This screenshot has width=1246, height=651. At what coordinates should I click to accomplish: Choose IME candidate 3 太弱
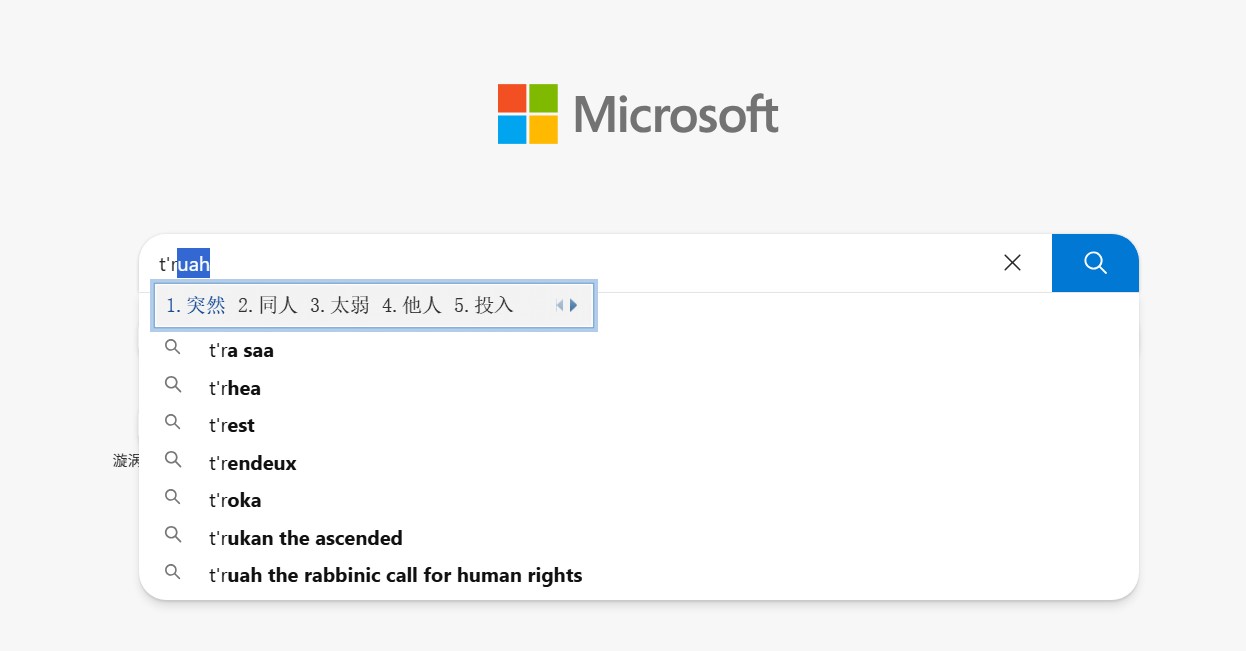(x=340, y=305)
